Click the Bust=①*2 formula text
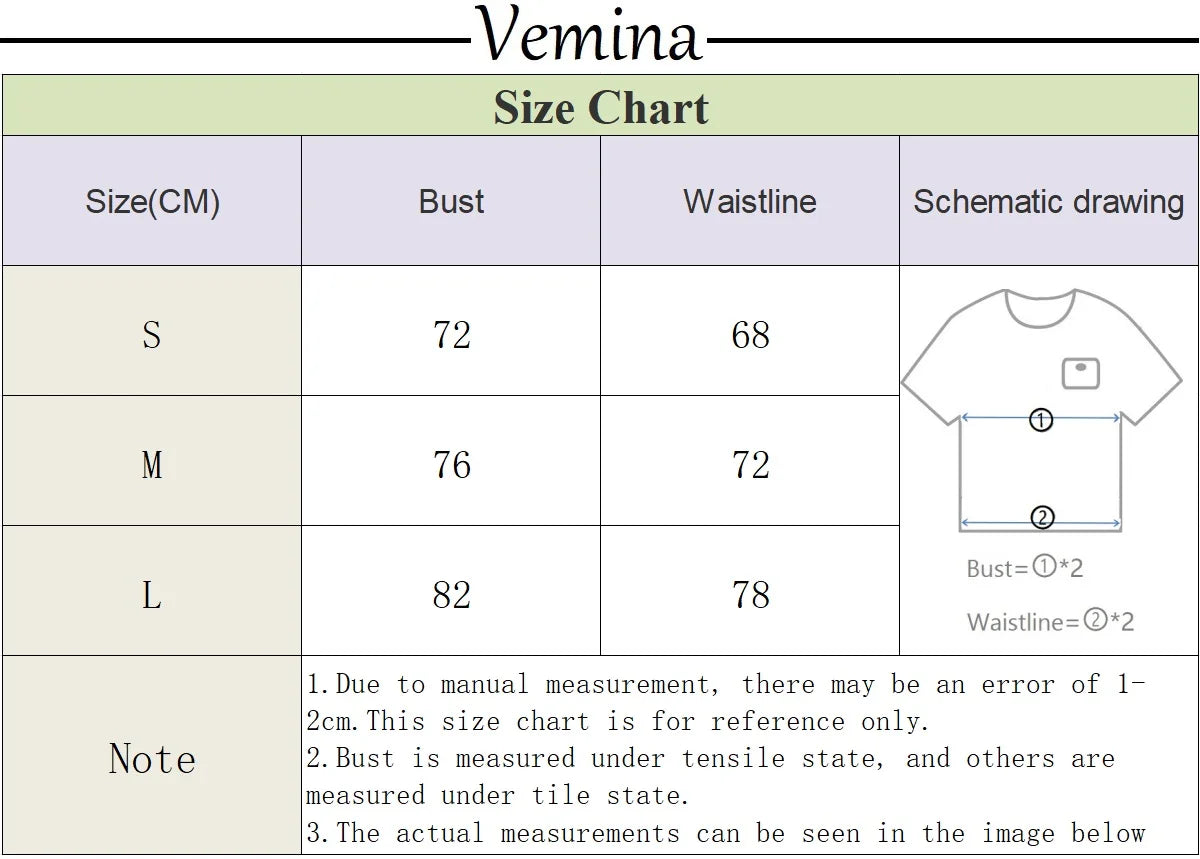Viewport: 1200px width, 859px height. click(1025, 568)
